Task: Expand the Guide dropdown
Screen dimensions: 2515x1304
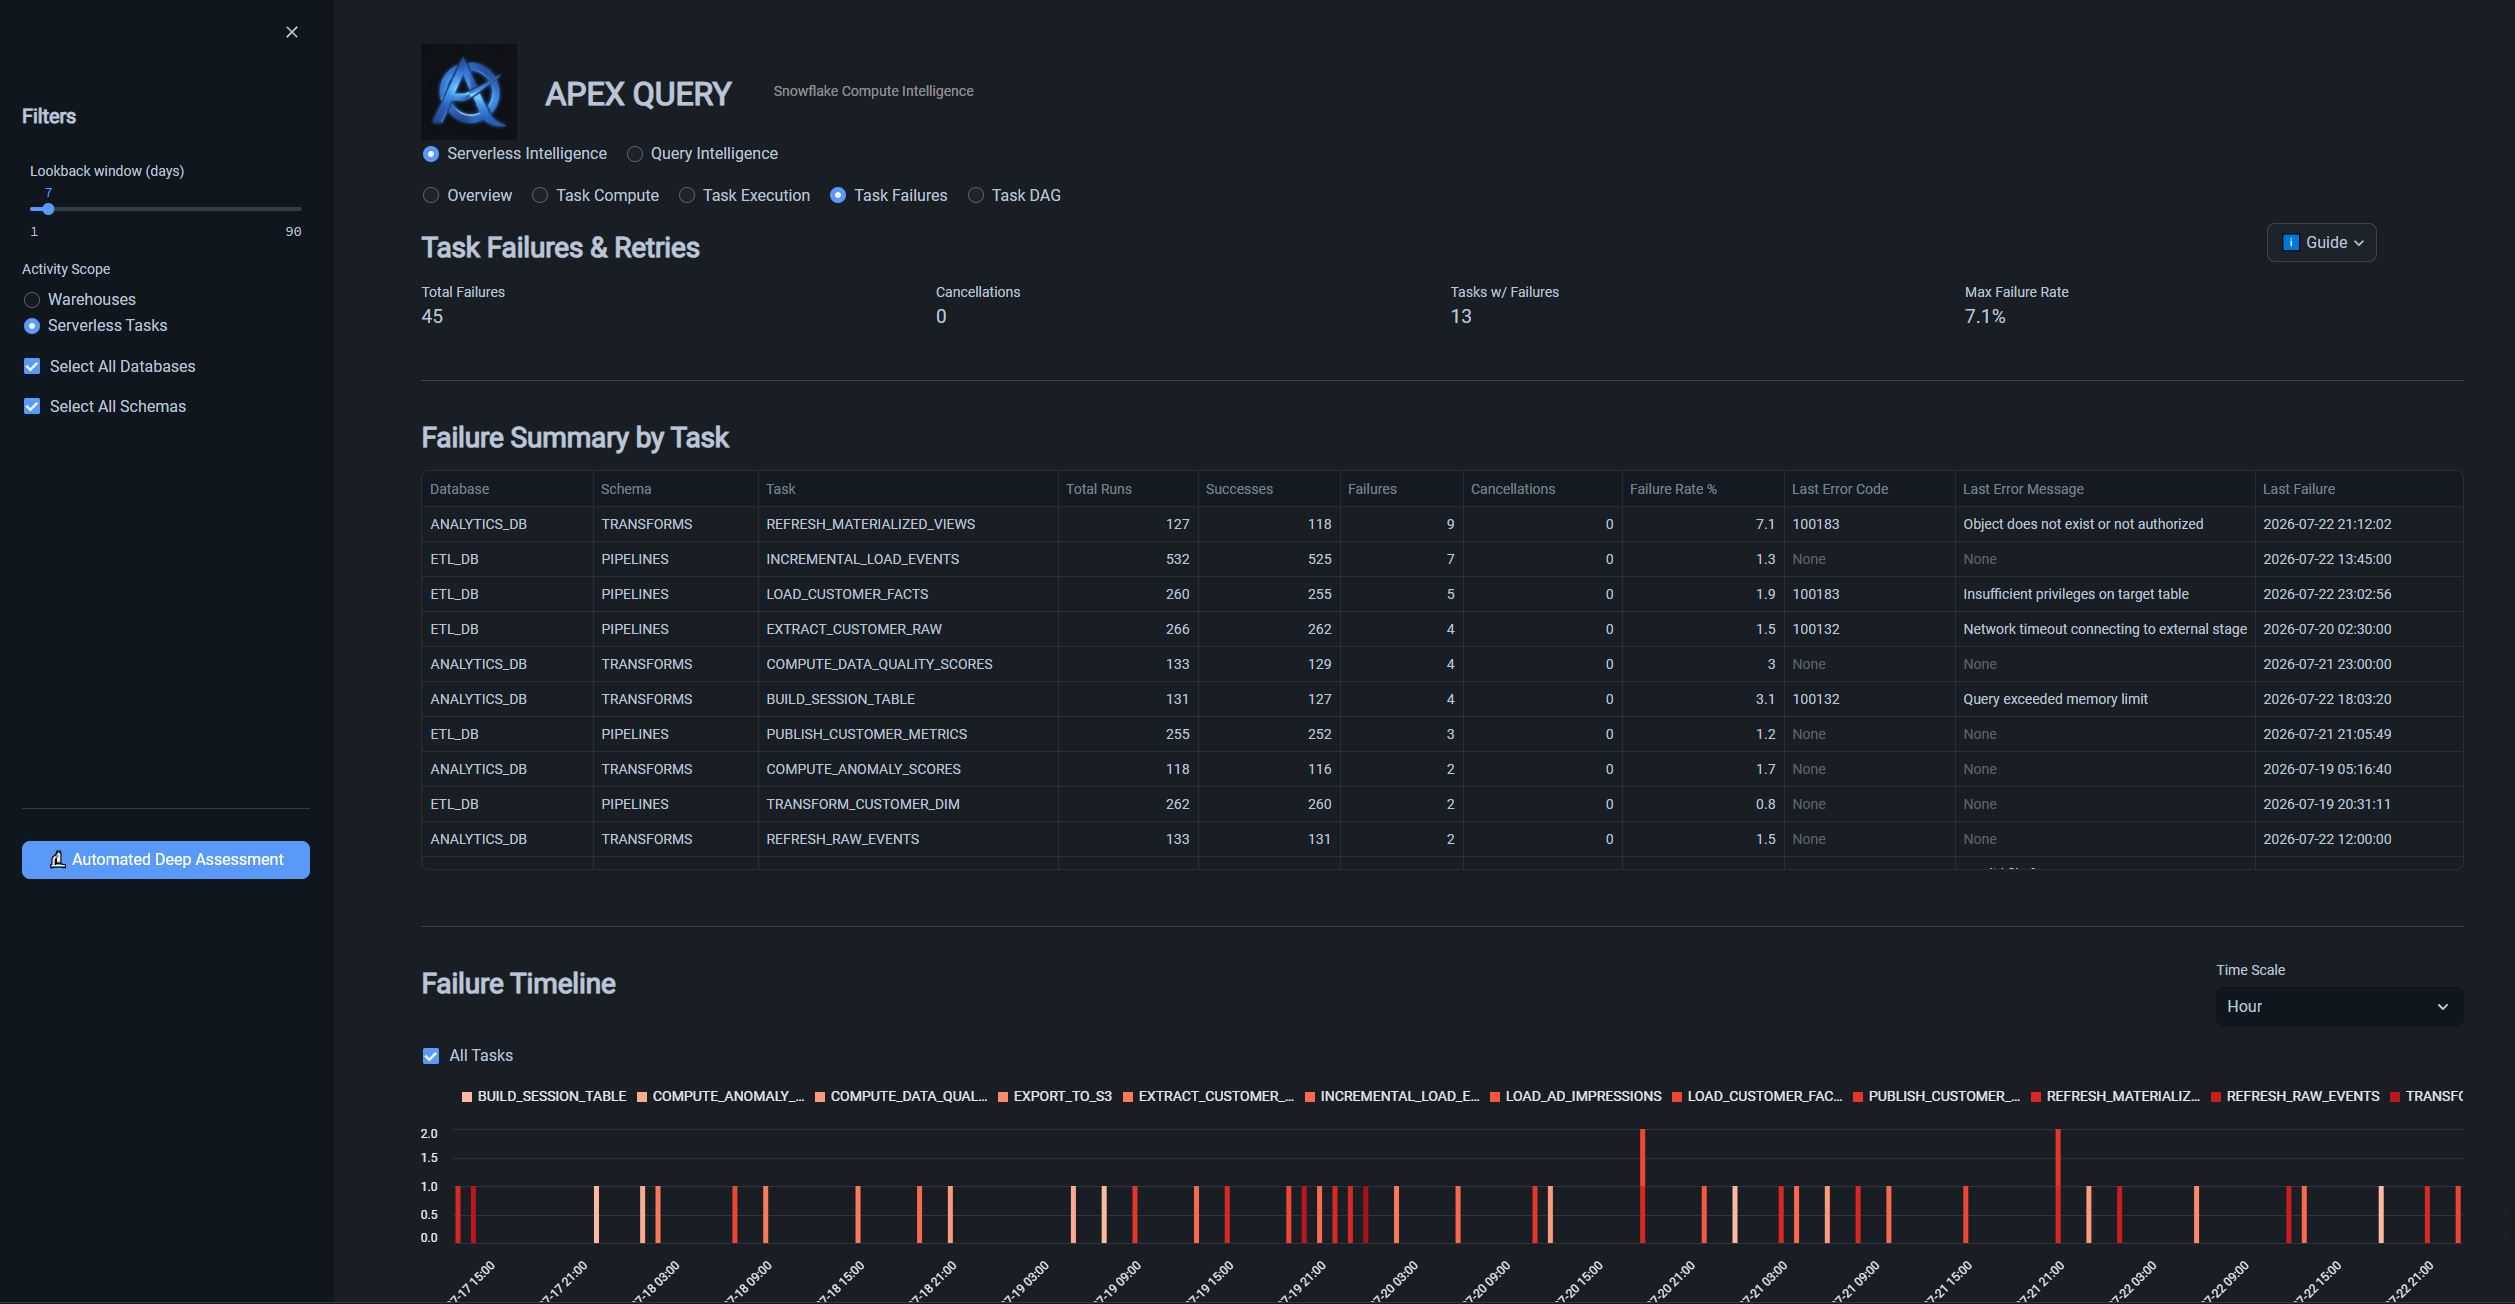Action: [2321, 243]
